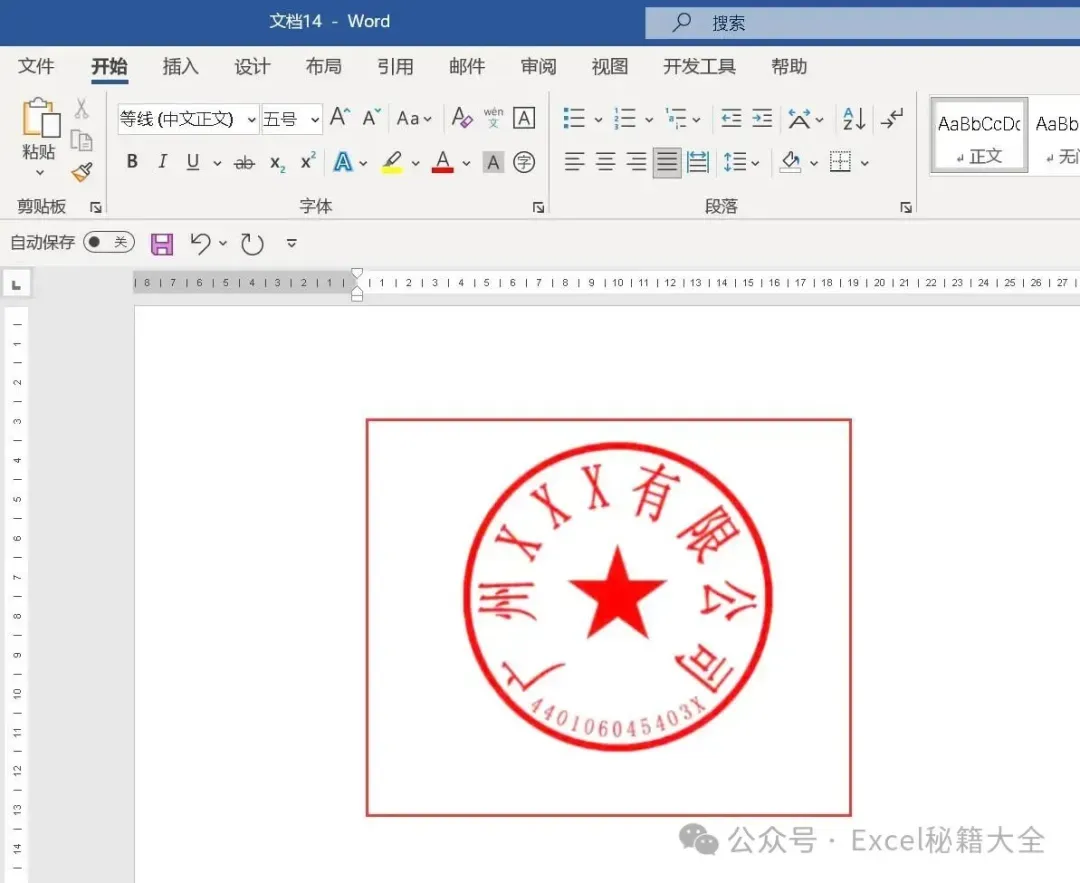Show paragraph marks icon
Image resolution: width=1080 pixels, height=883 pixels.
[x=892, y=118]
